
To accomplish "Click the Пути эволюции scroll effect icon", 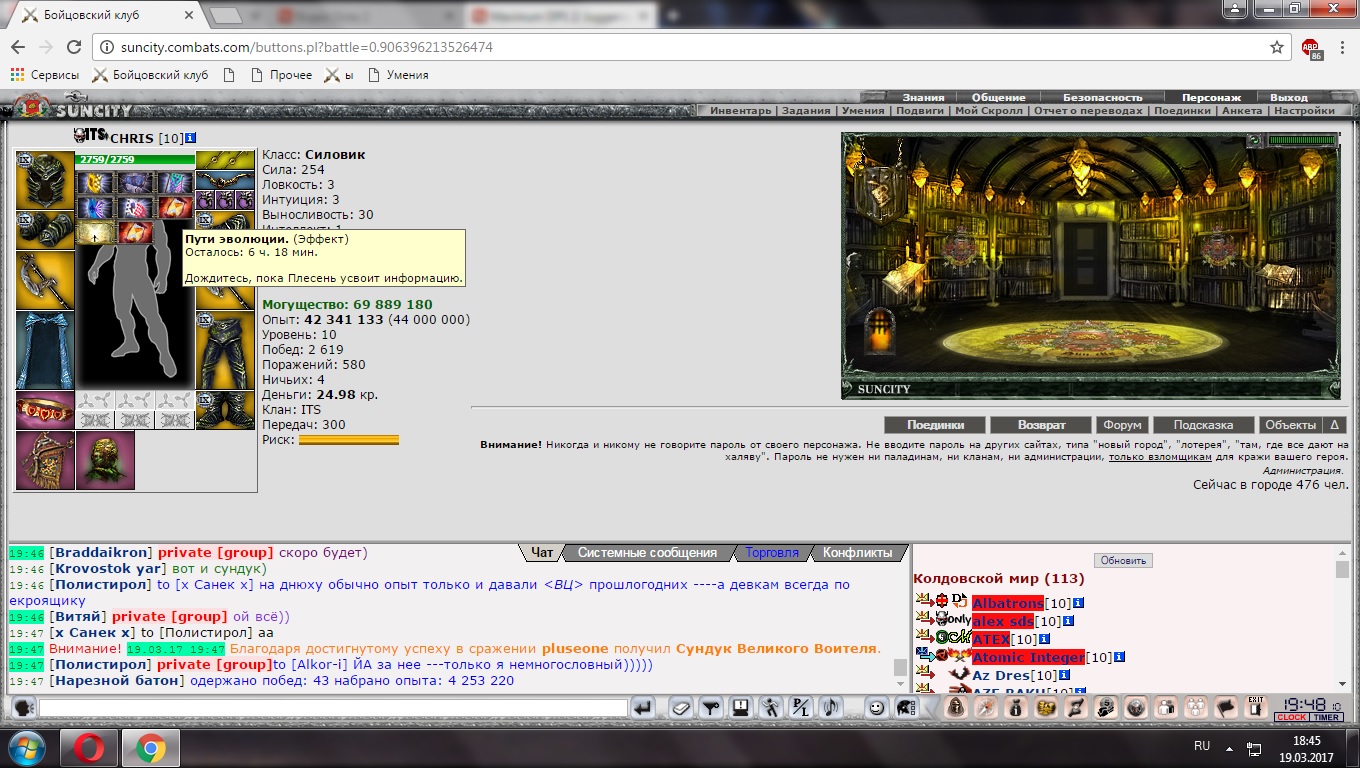I will (95, 232).
